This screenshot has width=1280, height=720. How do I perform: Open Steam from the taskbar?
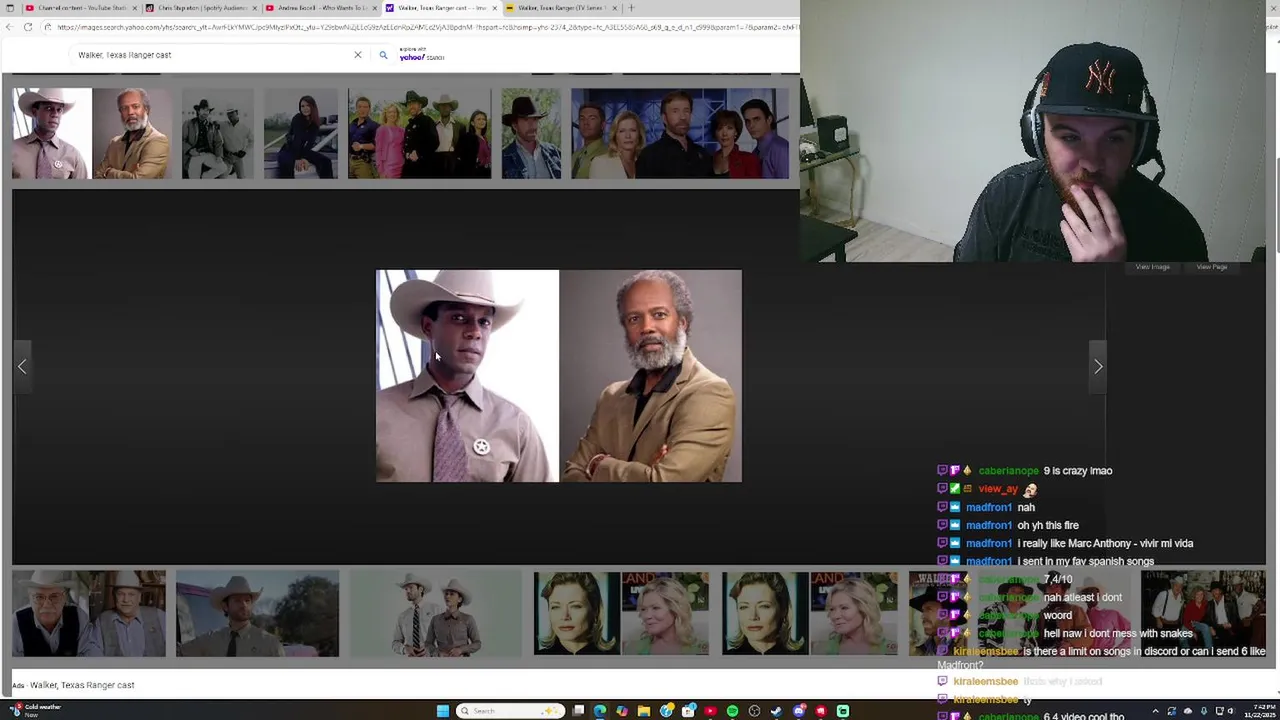(776, 711)
